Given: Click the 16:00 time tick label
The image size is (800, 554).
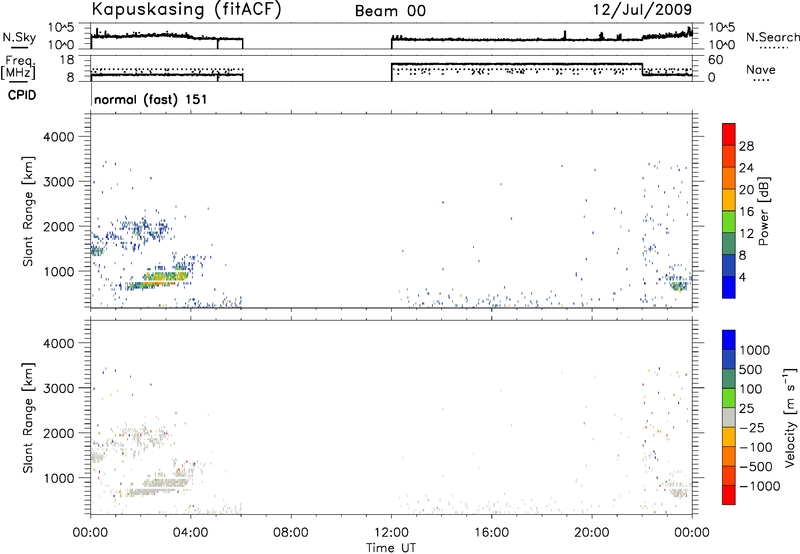Looking at the screenshot, I should (x=491, y=533).
